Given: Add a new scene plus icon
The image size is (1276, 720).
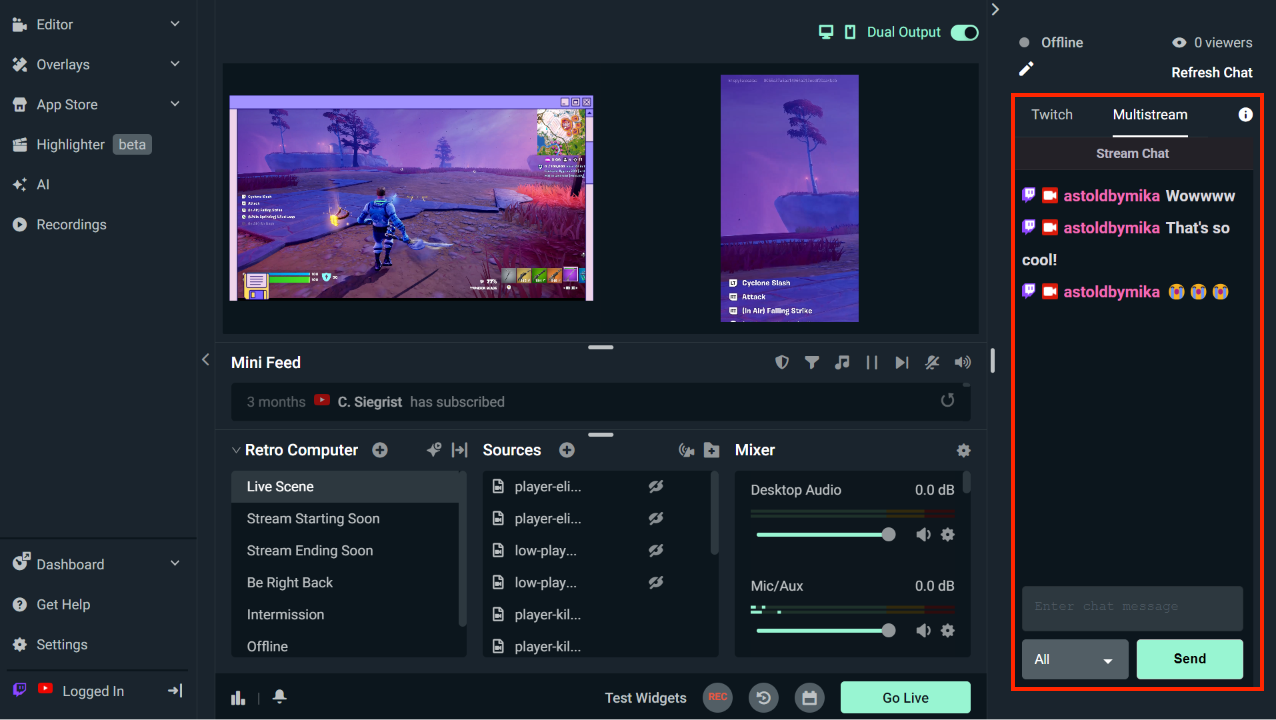Looking at the screenshot, I should [x=380, y=450].
